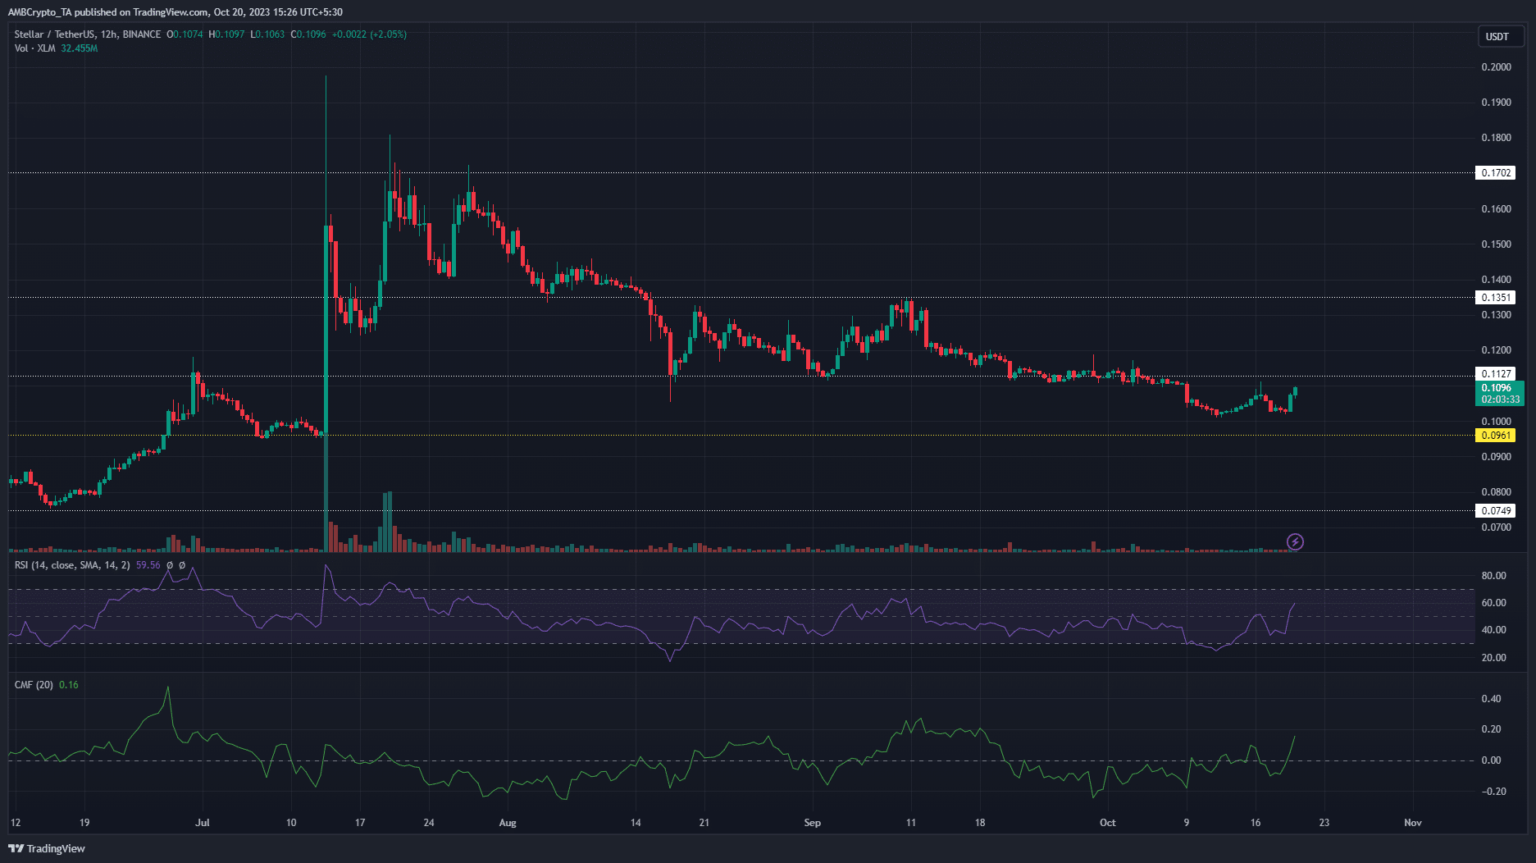Click the green 0.1096 current price label

tap(1497, 388)
